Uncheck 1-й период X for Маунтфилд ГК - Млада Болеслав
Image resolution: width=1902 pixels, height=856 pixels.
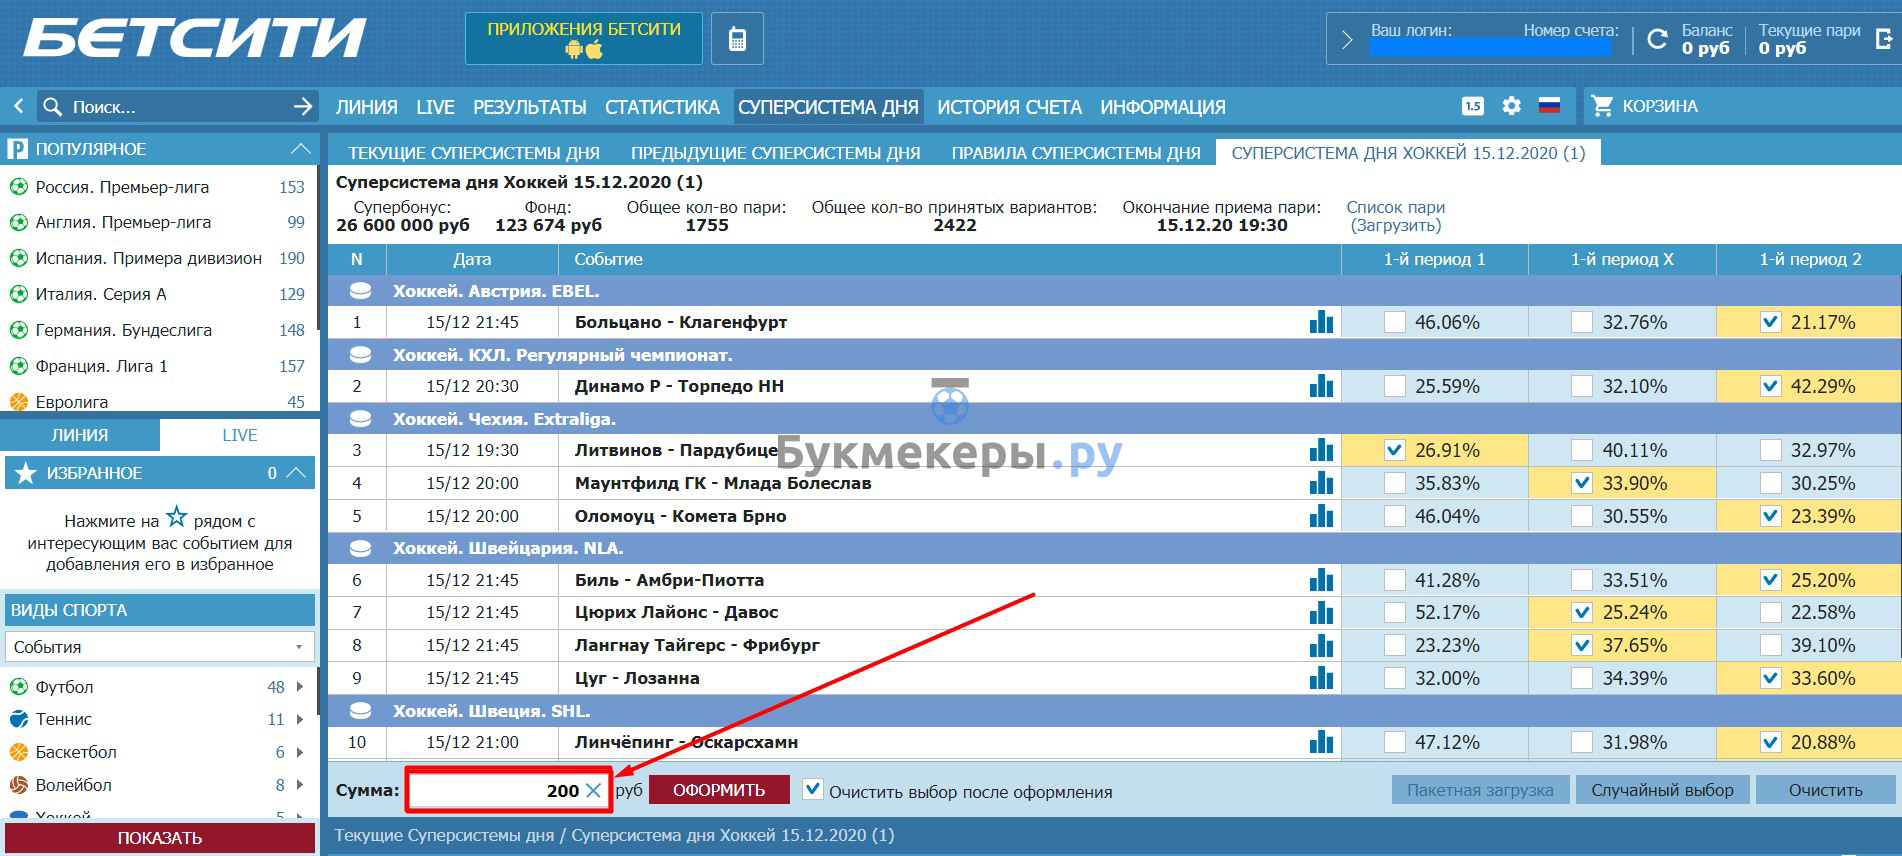click(x=1582, y=483)
